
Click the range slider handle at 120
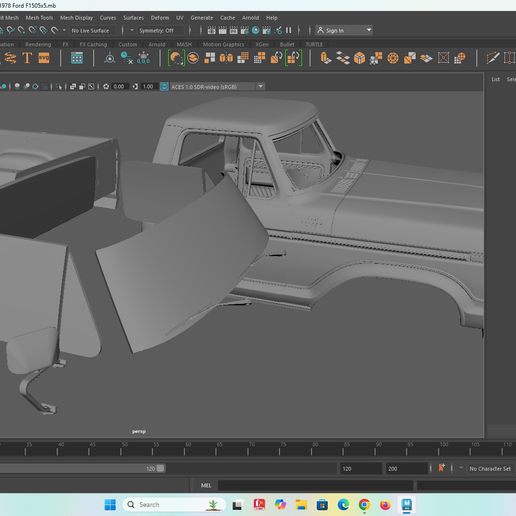(160, 468)
